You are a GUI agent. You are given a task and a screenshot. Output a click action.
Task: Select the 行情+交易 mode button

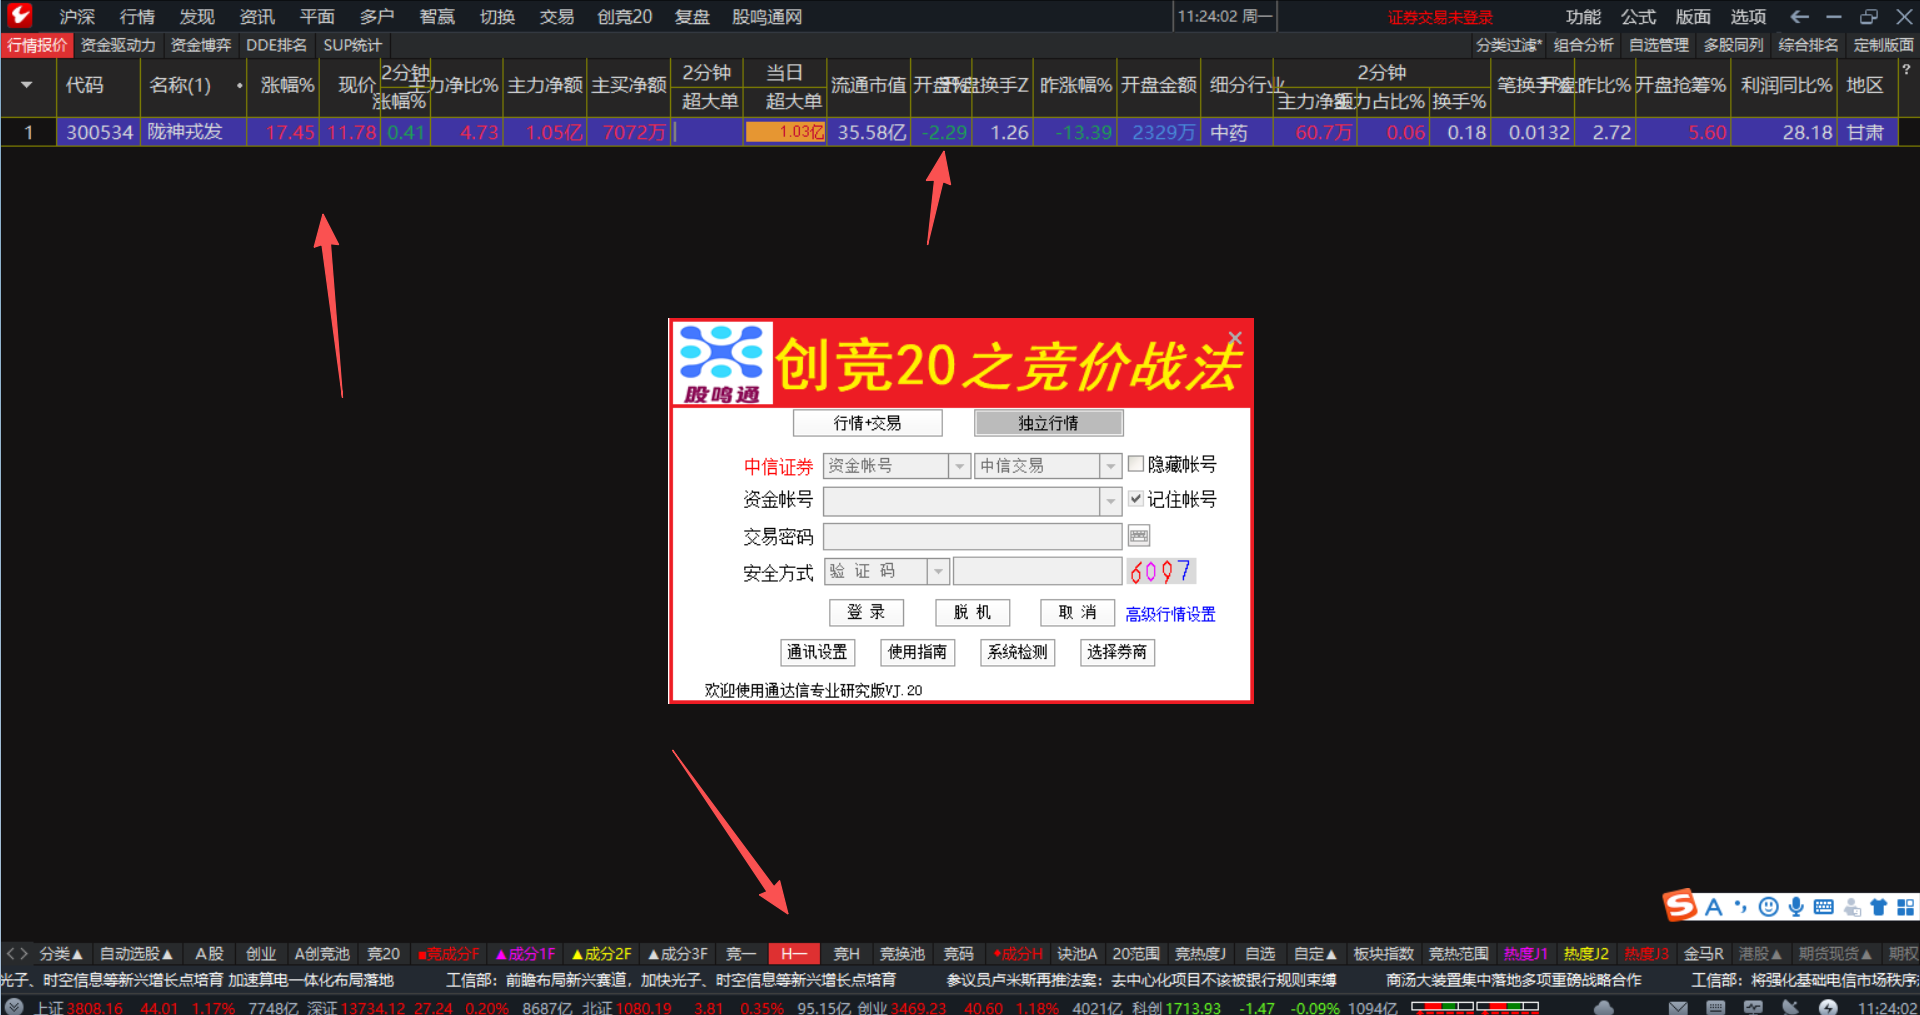coord(867,423)
